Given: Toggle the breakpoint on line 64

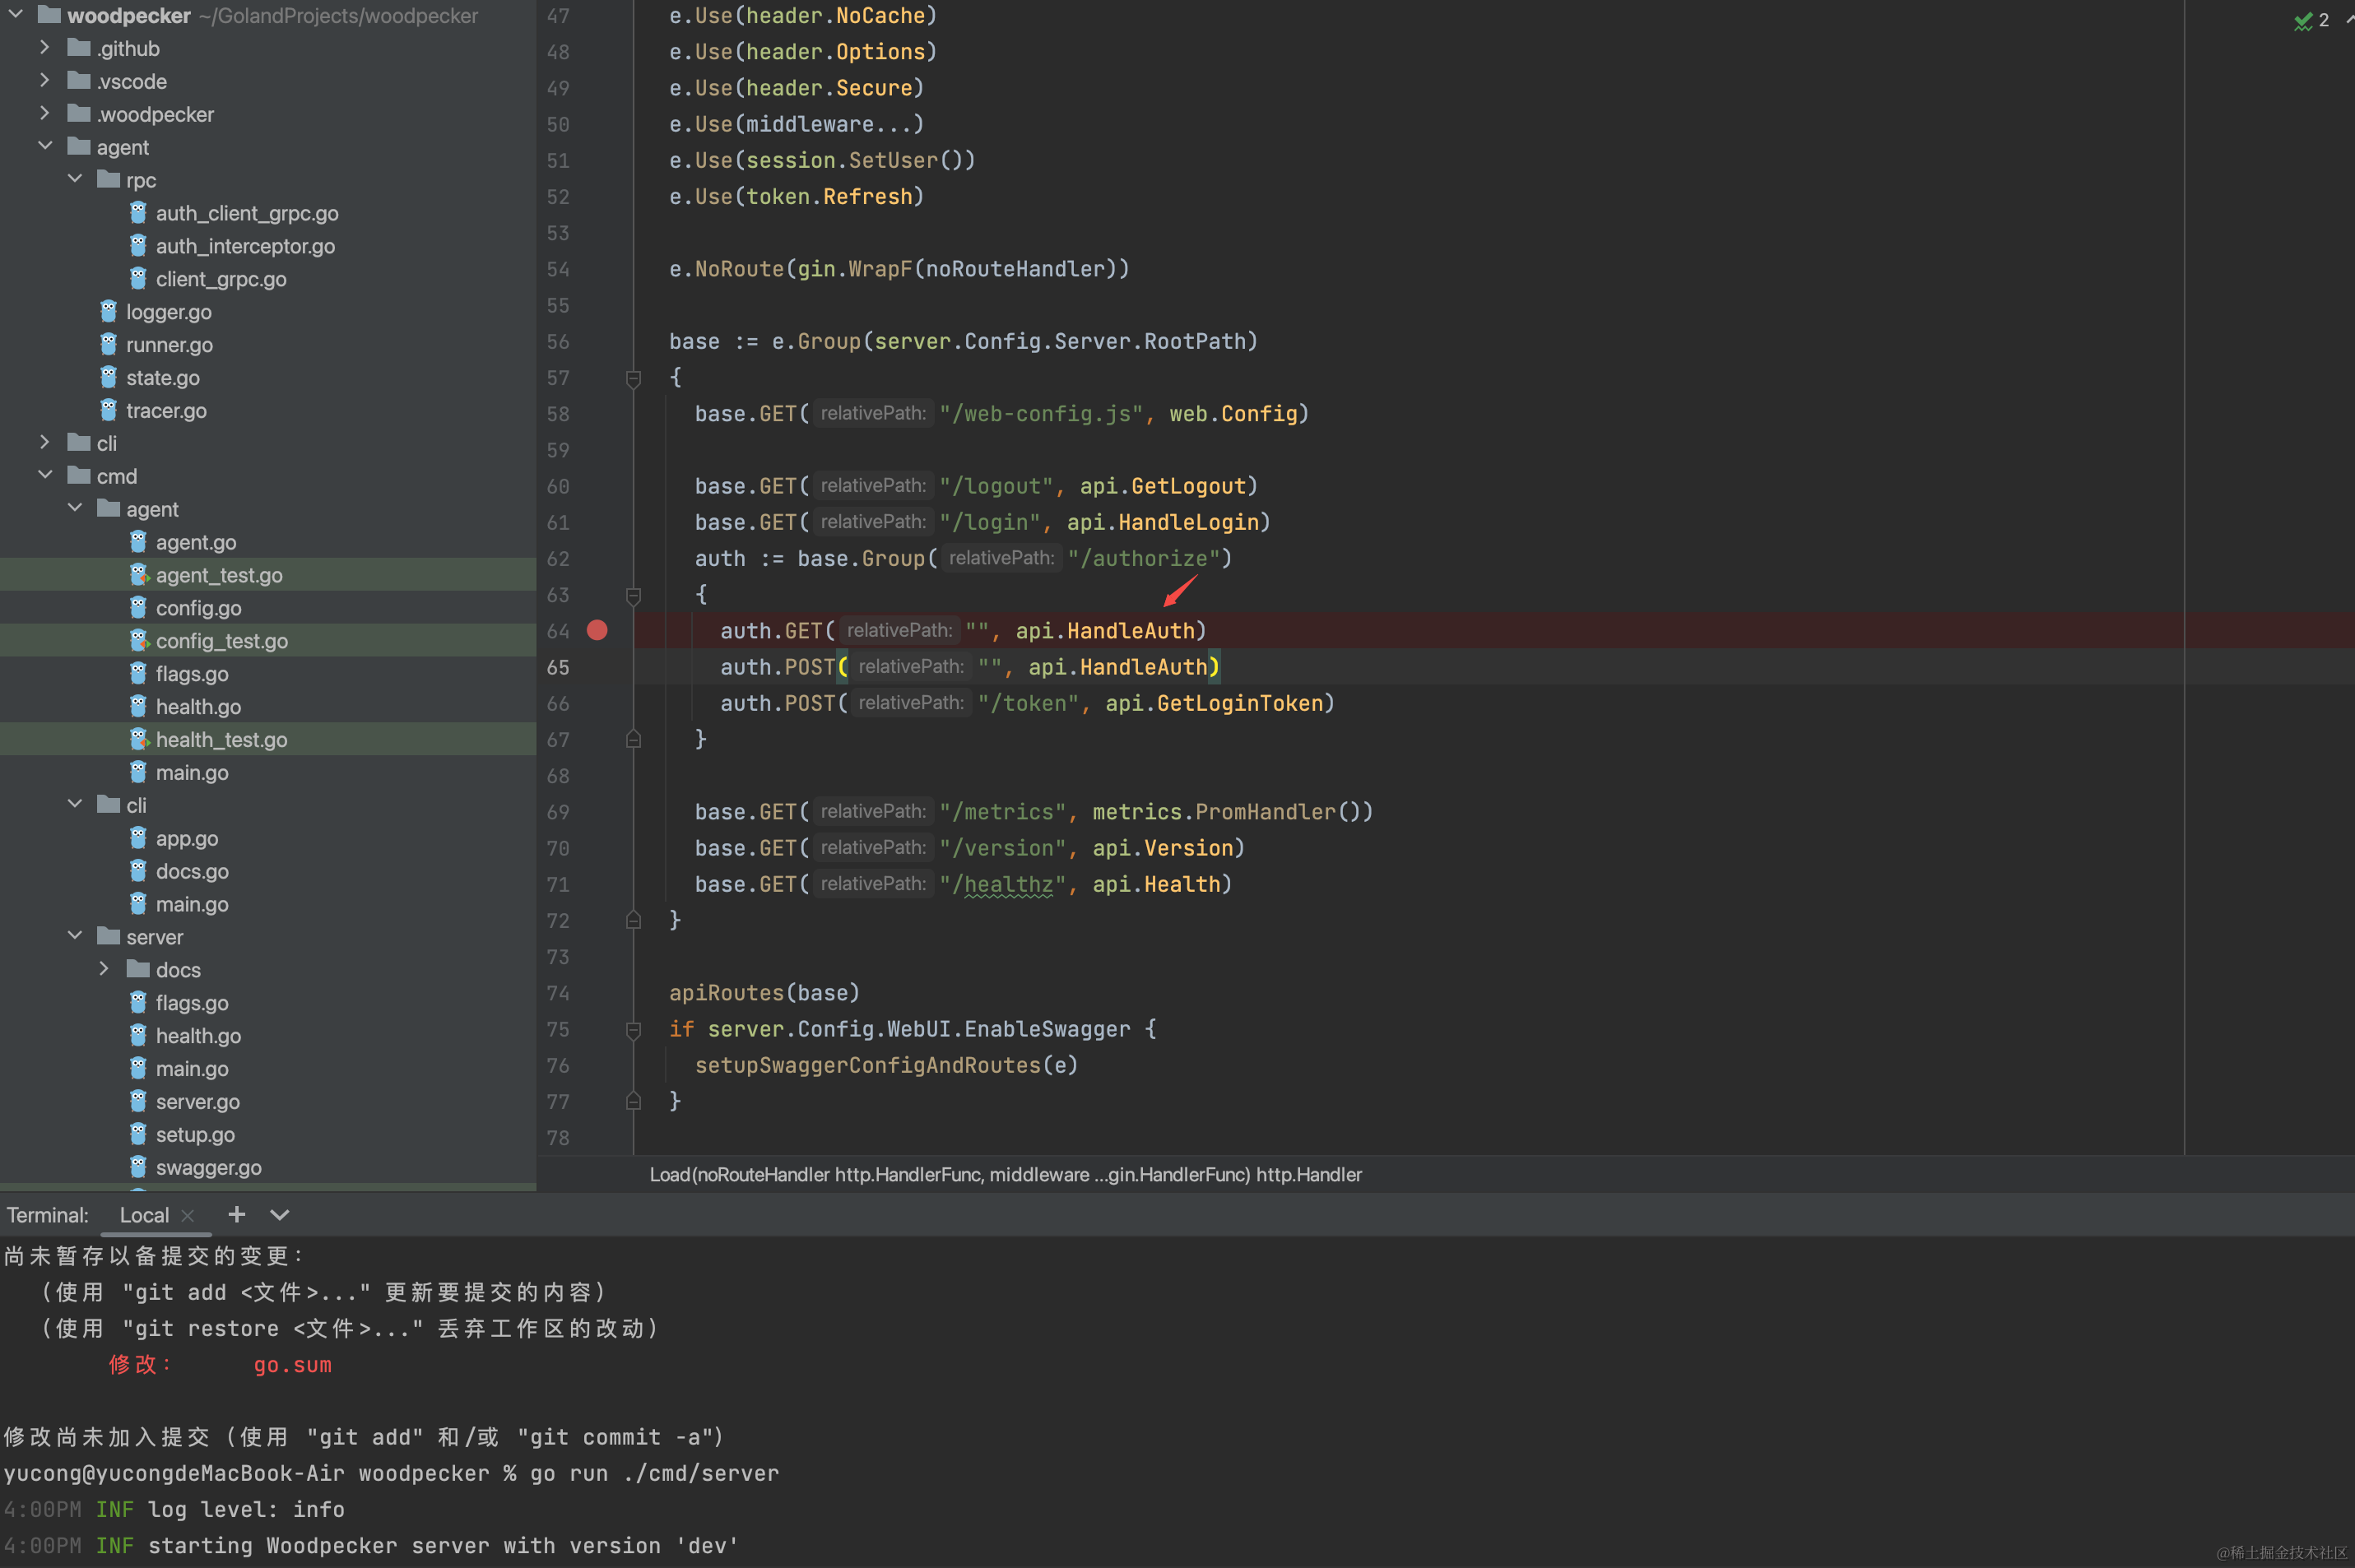Looking at the screenshot, I should (597, 630).
